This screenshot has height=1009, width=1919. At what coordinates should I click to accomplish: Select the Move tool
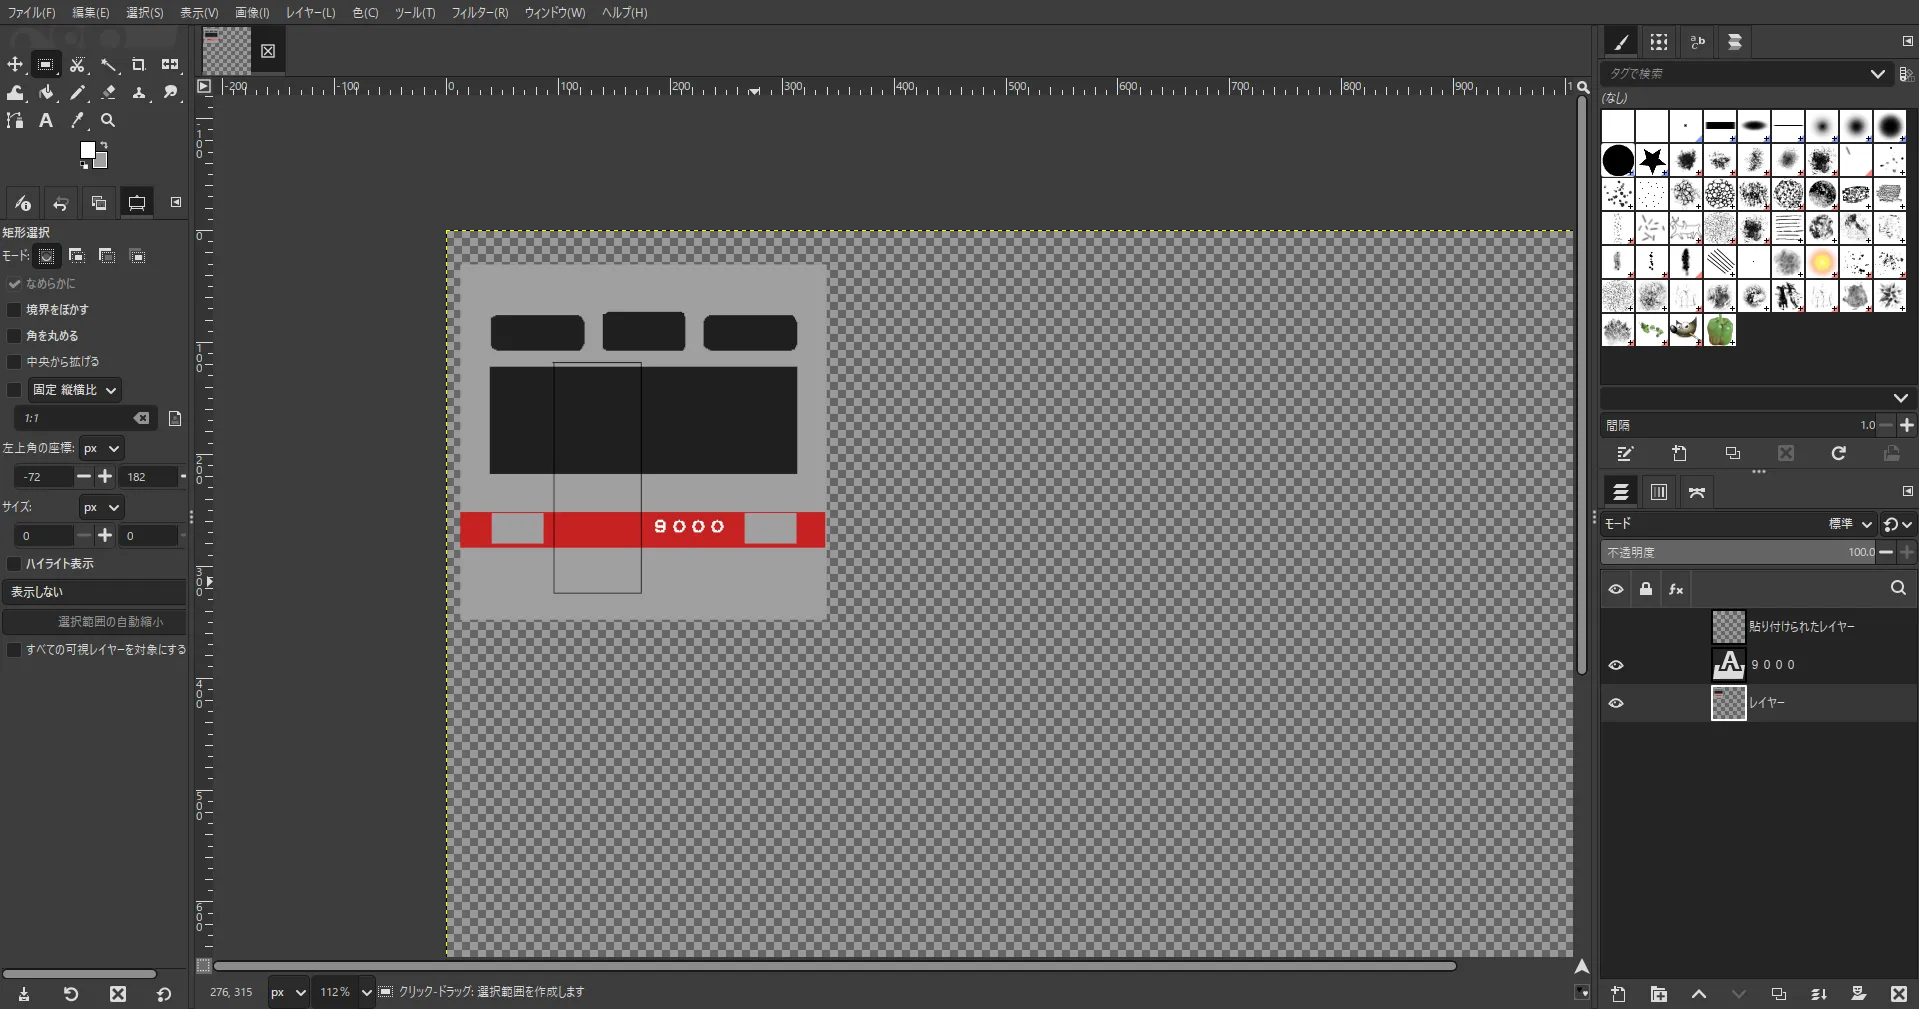[15, 65]
